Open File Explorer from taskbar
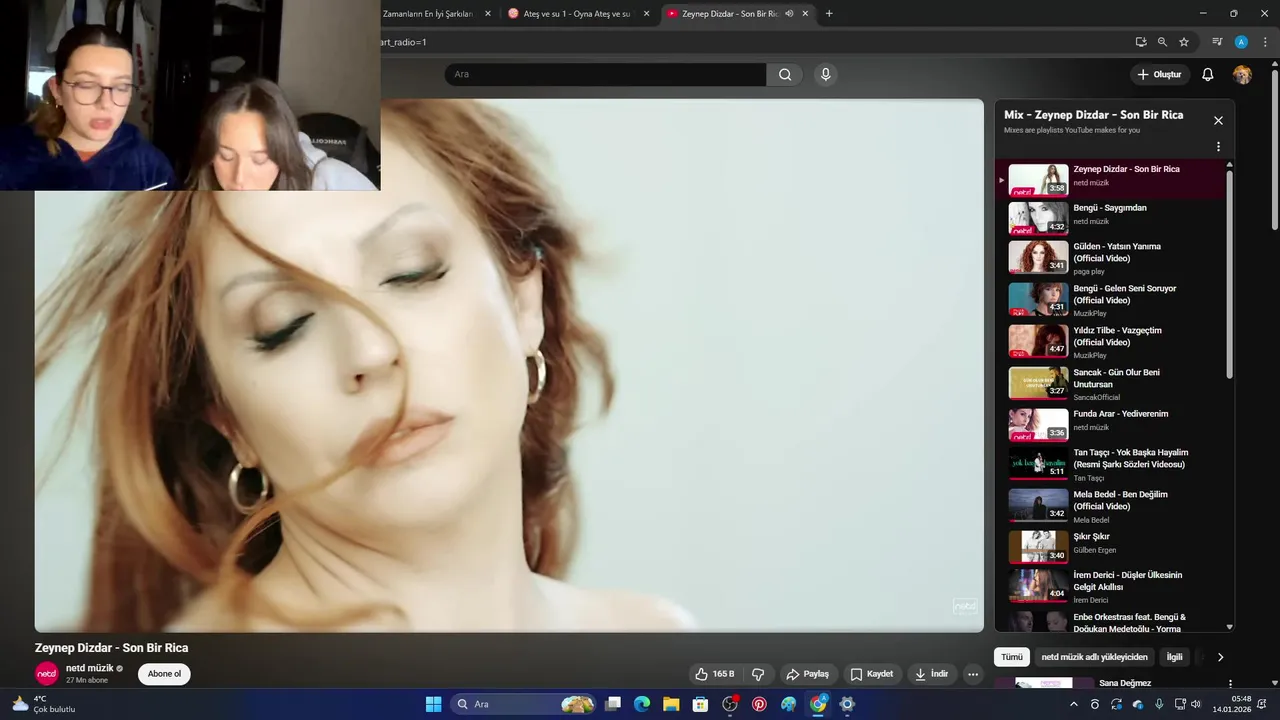This screenshot has width=1280, height=720. [x=671, y=704]
